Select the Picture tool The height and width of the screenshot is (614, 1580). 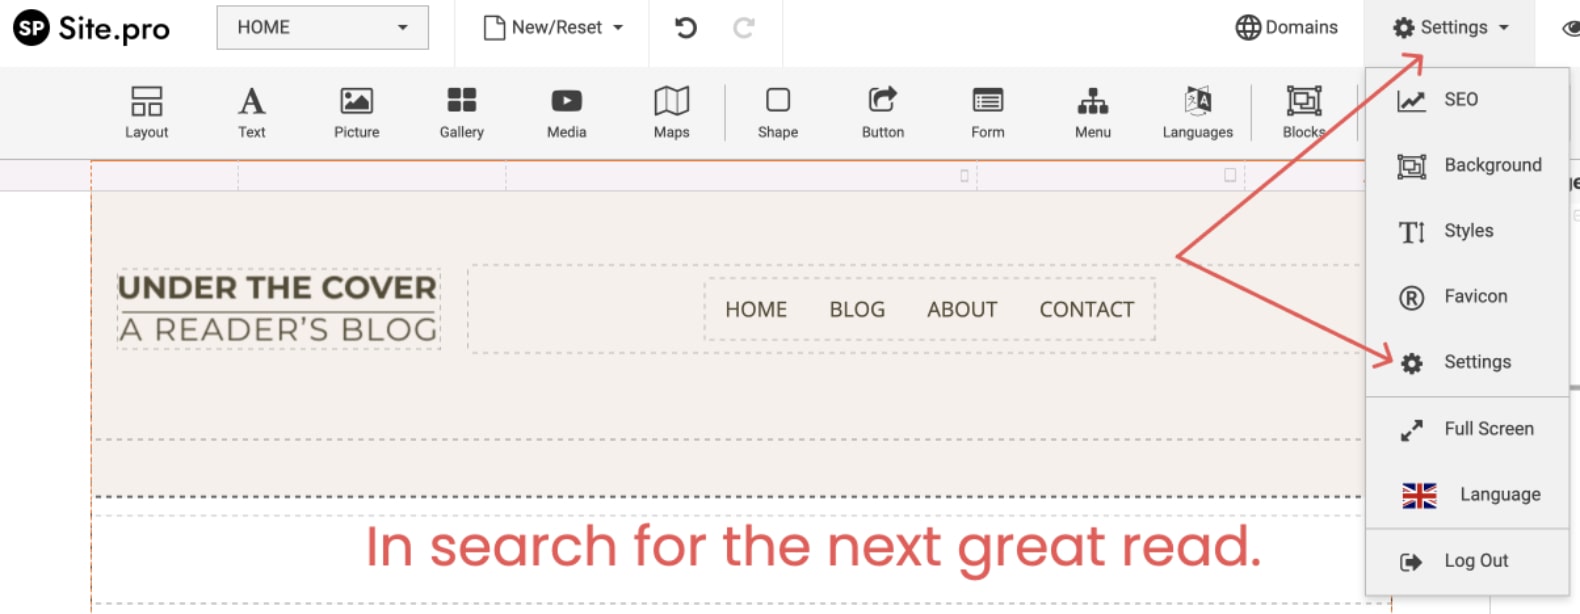356,112
